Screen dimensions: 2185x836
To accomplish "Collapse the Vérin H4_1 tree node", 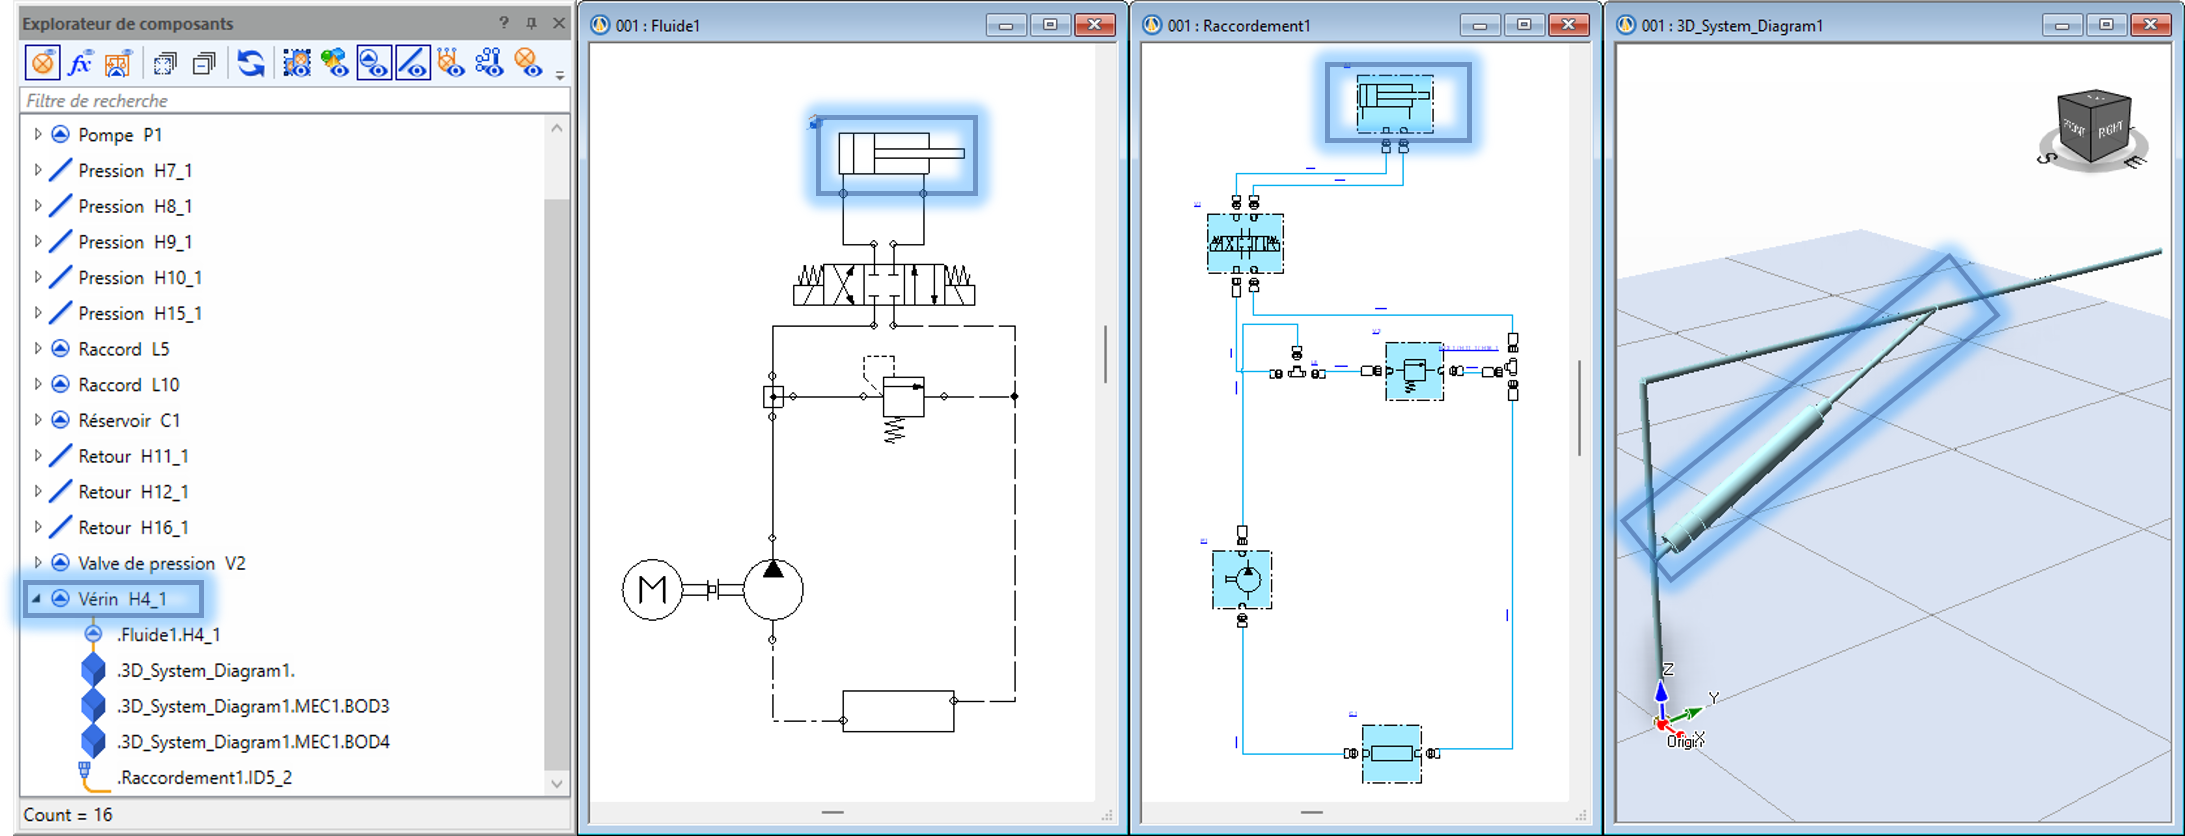I will [37, 599].
